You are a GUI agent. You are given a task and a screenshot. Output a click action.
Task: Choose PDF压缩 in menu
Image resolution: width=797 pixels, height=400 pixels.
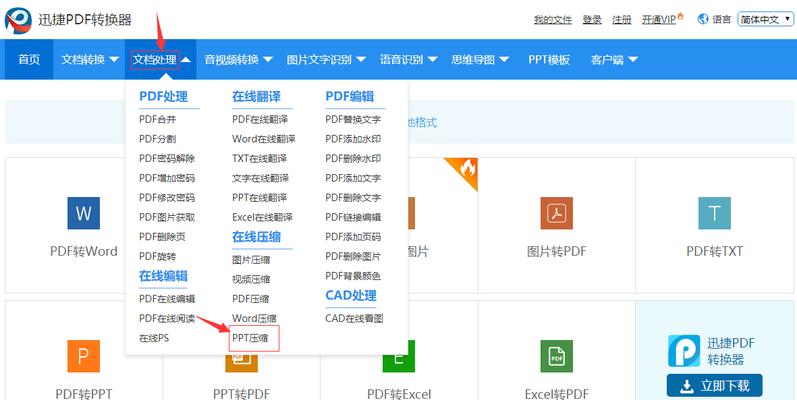pos(251,299)
